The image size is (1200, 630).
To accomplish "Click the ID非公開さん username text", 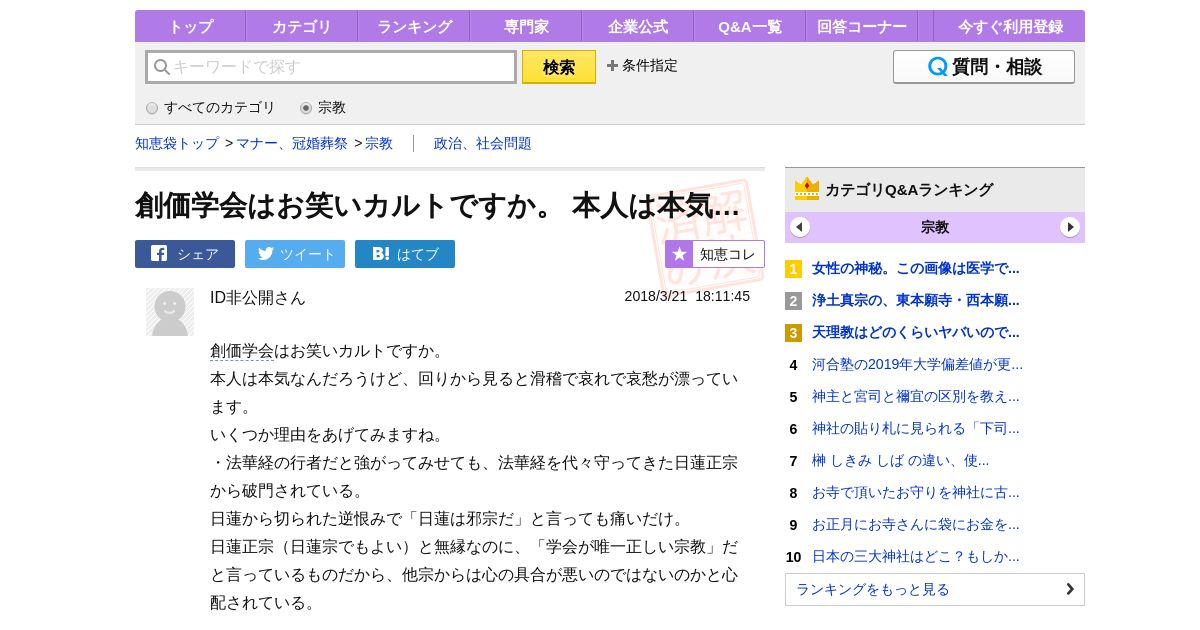I will [258, 298].
